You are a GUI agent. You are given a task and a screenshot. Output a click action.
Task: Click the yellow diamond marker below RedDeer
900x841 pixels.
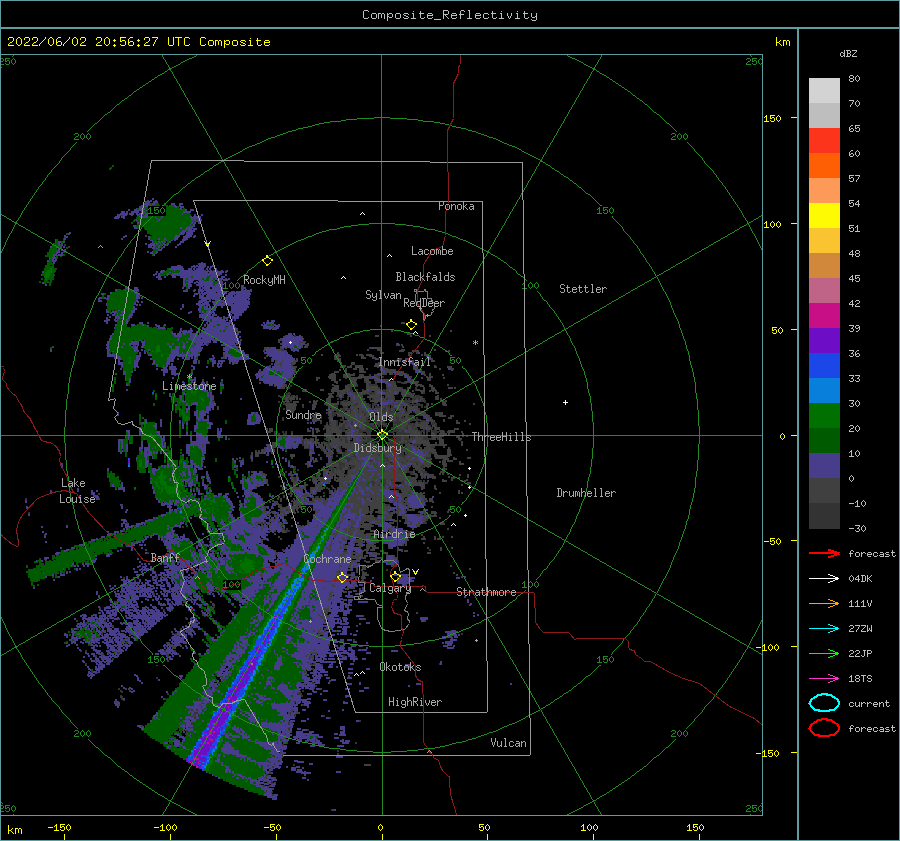click(412, 325)
